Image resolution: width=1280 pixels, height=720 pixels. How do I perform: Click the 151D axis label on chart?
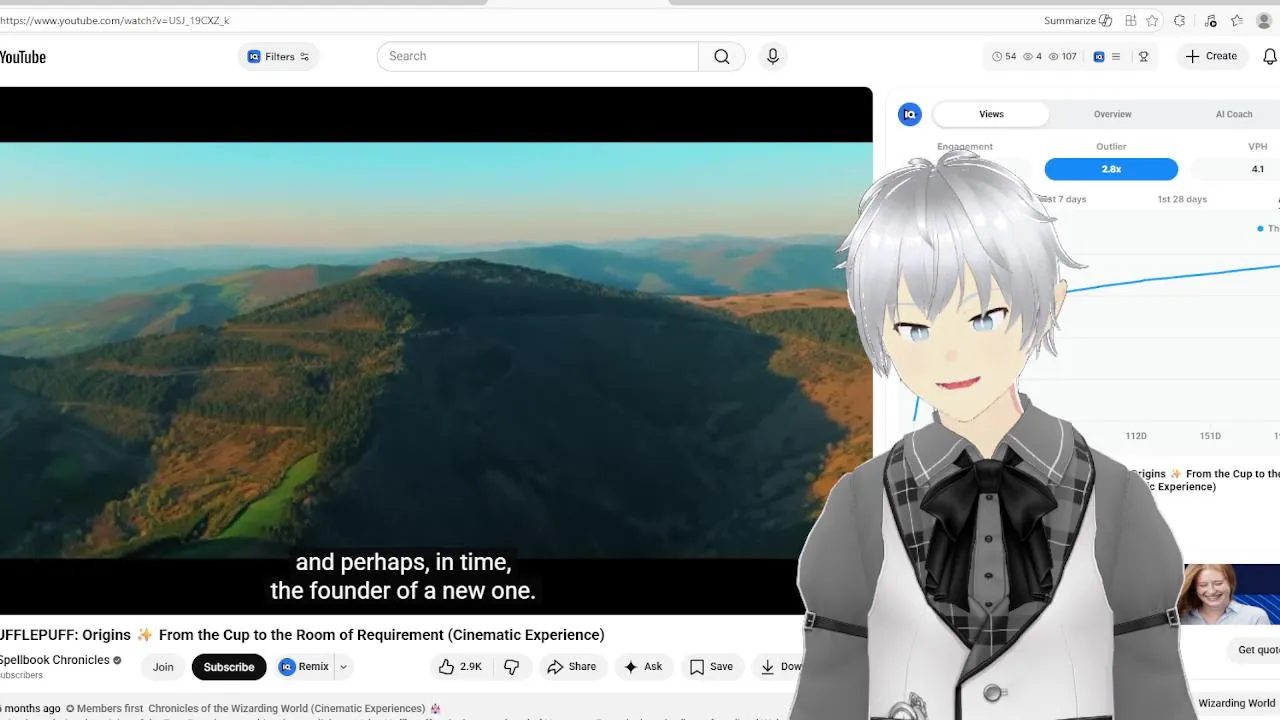[1210, 436]
